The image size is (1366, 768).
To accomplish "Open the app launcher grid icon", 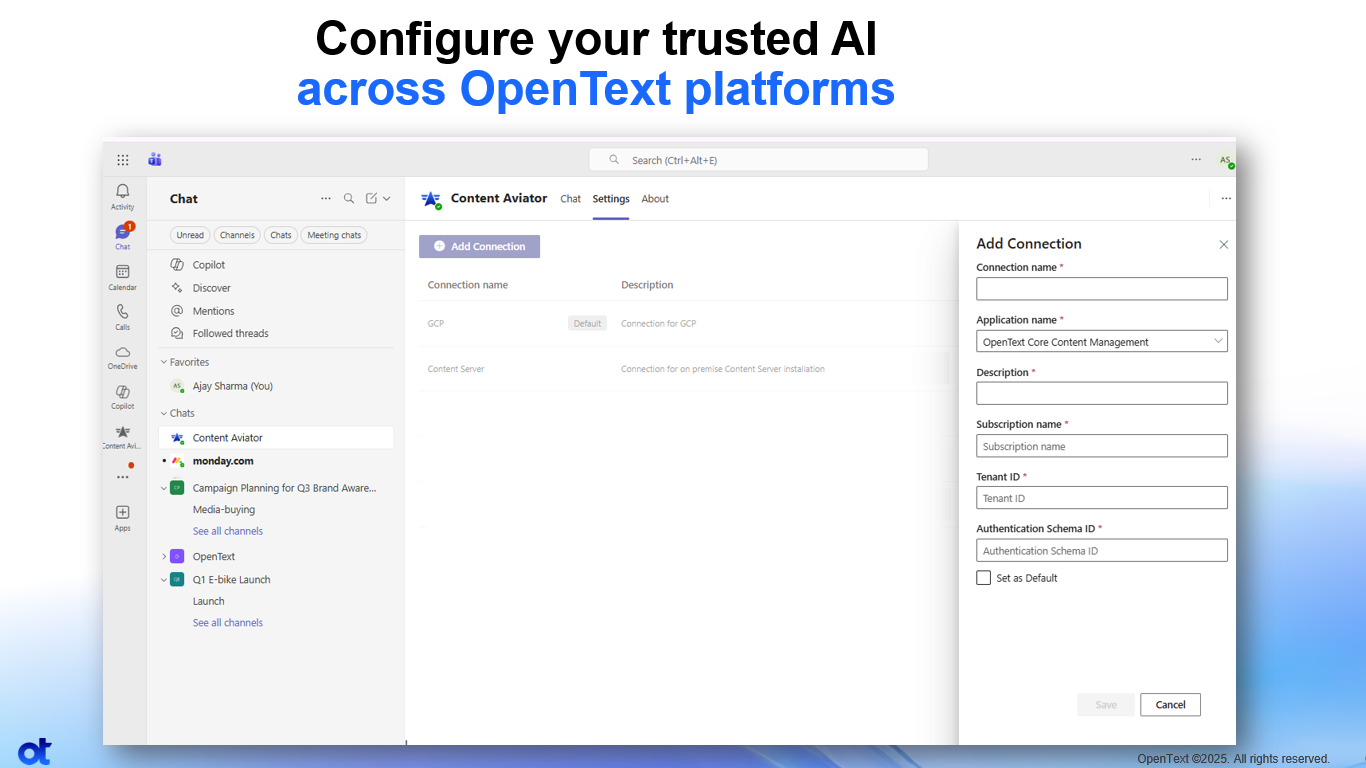I will (x=123, y=160).
